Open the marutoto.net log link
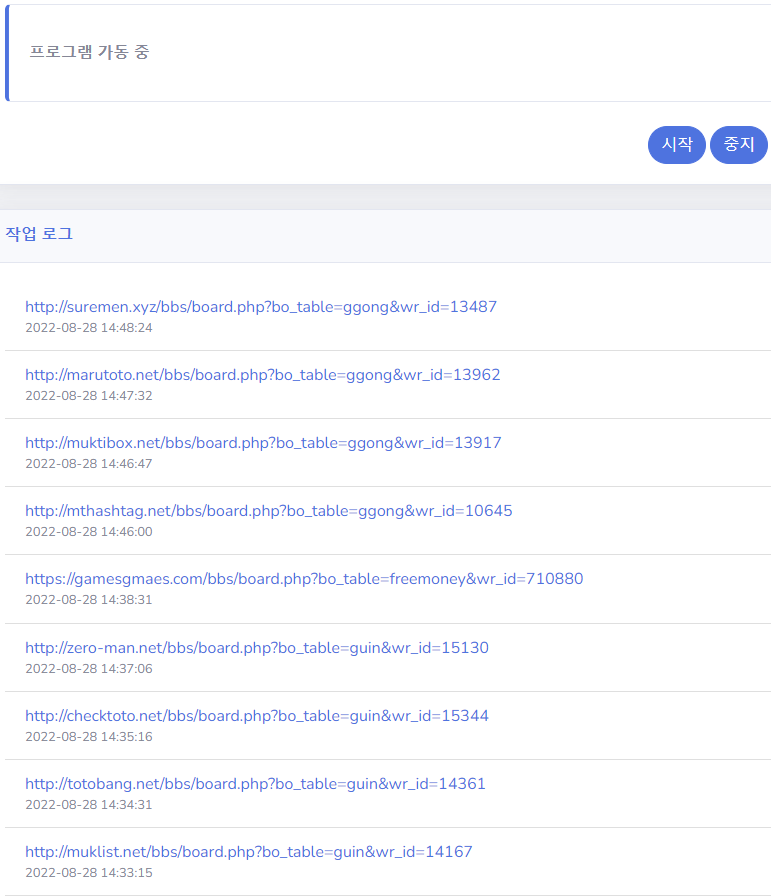This screenshot has height=896, width=771. tap(262, 375)
